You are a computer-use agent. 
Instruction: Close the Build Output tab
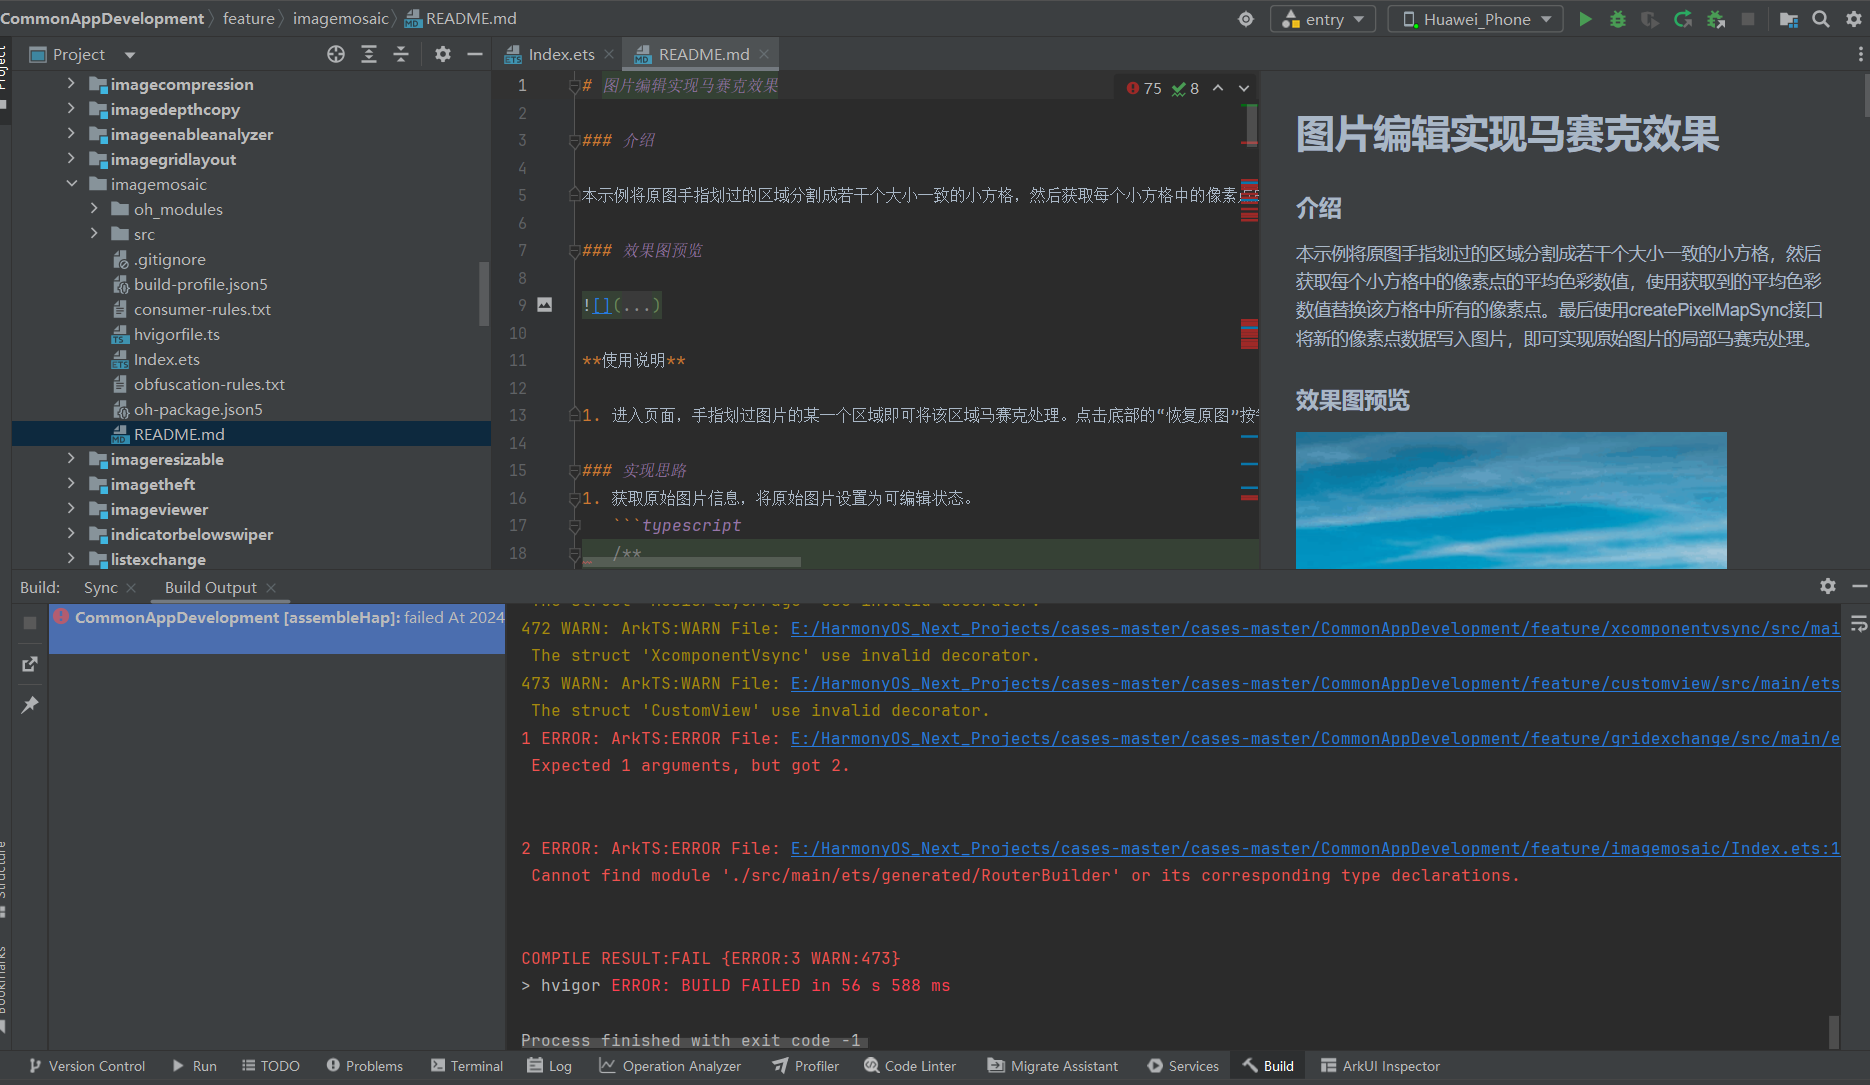tap(271, 587)
